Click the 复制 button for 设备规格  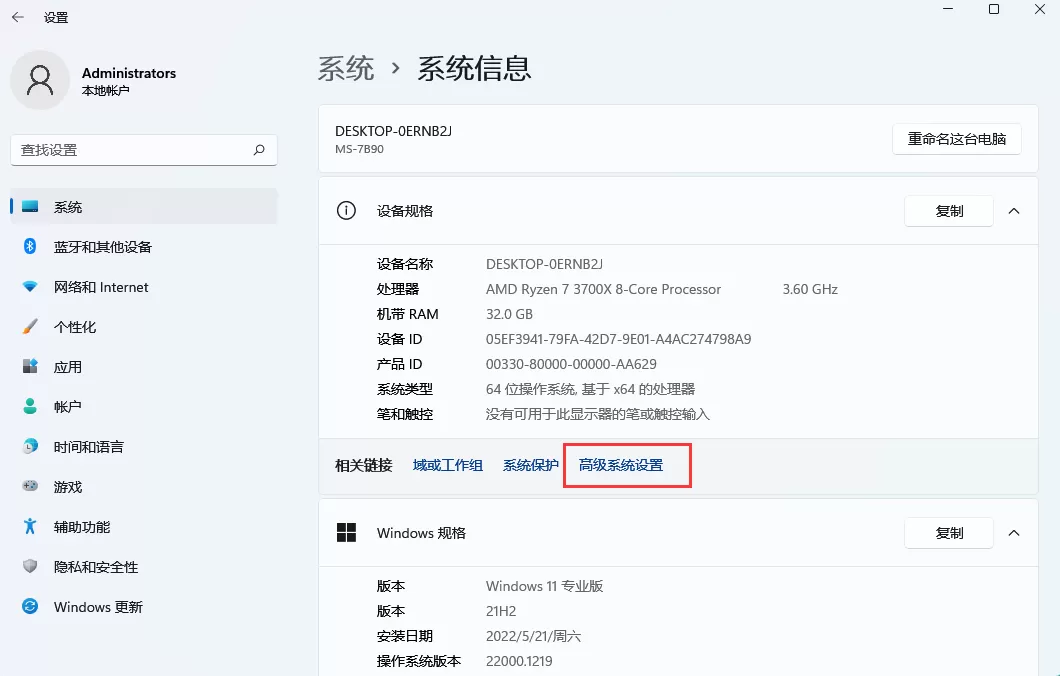point(948,211)
